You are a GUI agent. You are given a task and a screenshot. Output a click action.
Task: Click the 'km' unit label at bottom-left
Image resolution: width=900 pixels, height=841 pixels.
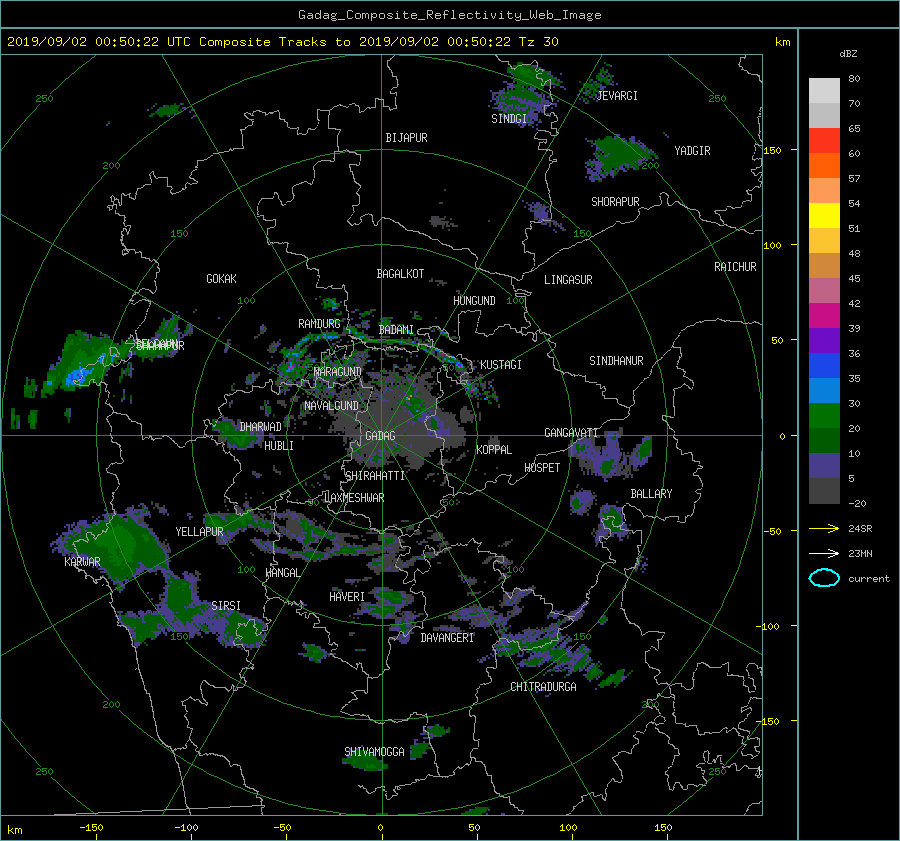(x=15, y=830)
